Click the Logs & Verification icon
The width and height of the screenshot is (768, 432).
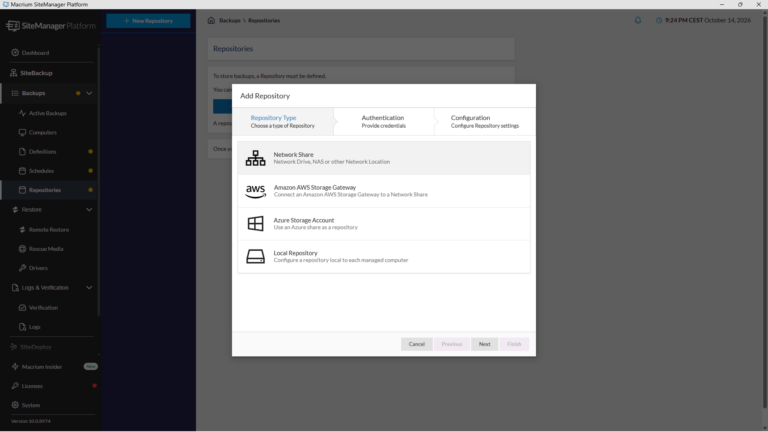(15, 288)
